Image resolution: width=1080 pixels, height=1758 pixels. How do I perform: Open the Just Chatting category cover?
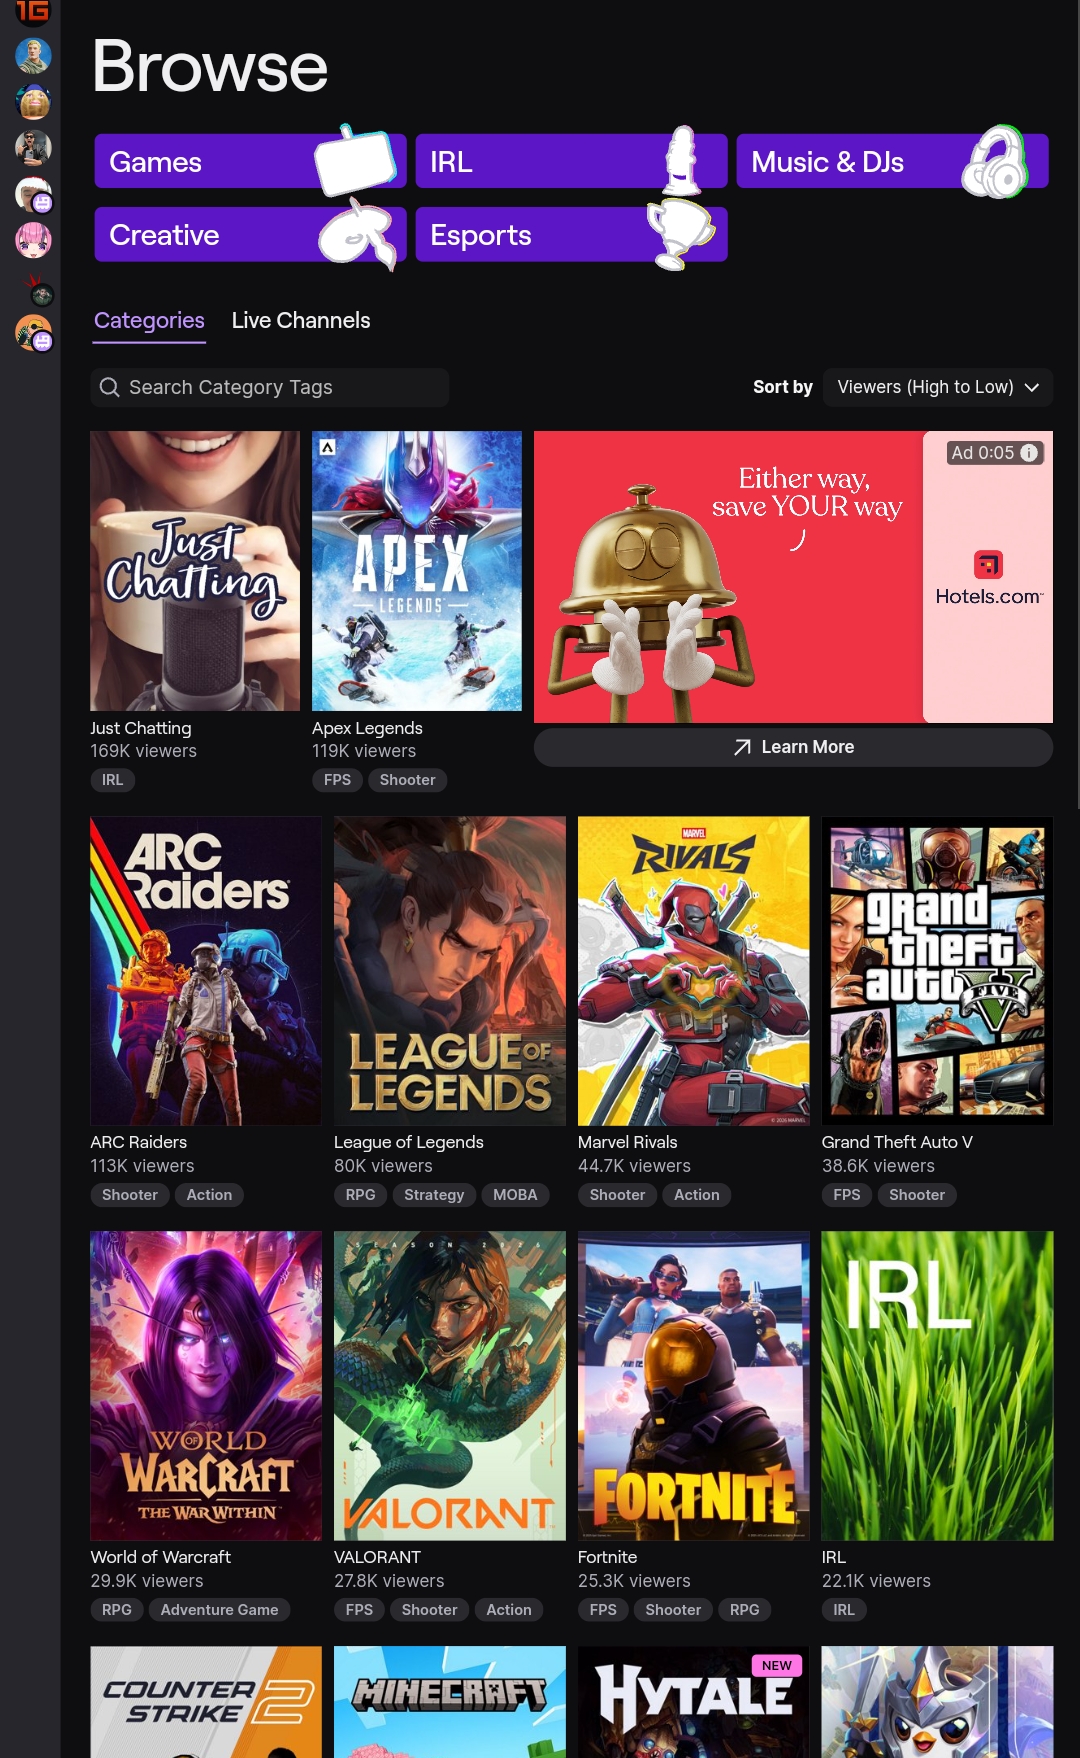(x=195, y=571)
